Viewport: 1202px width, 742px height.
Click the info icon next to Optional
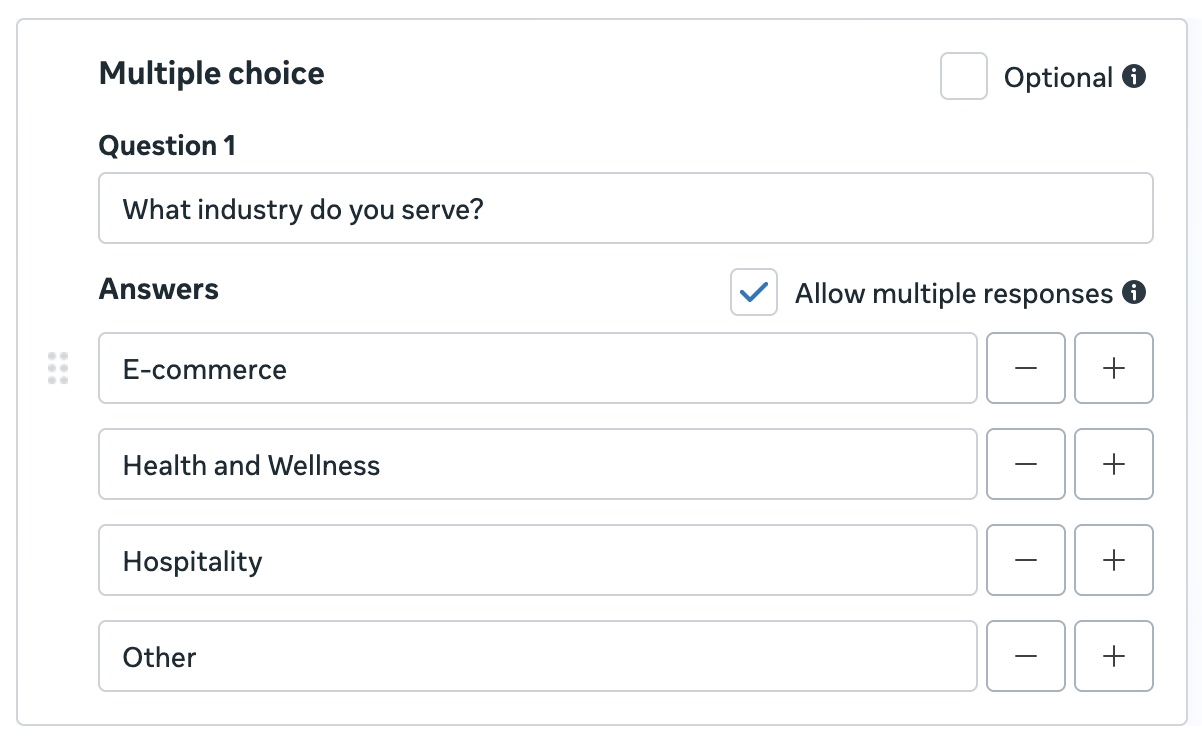1134,77
